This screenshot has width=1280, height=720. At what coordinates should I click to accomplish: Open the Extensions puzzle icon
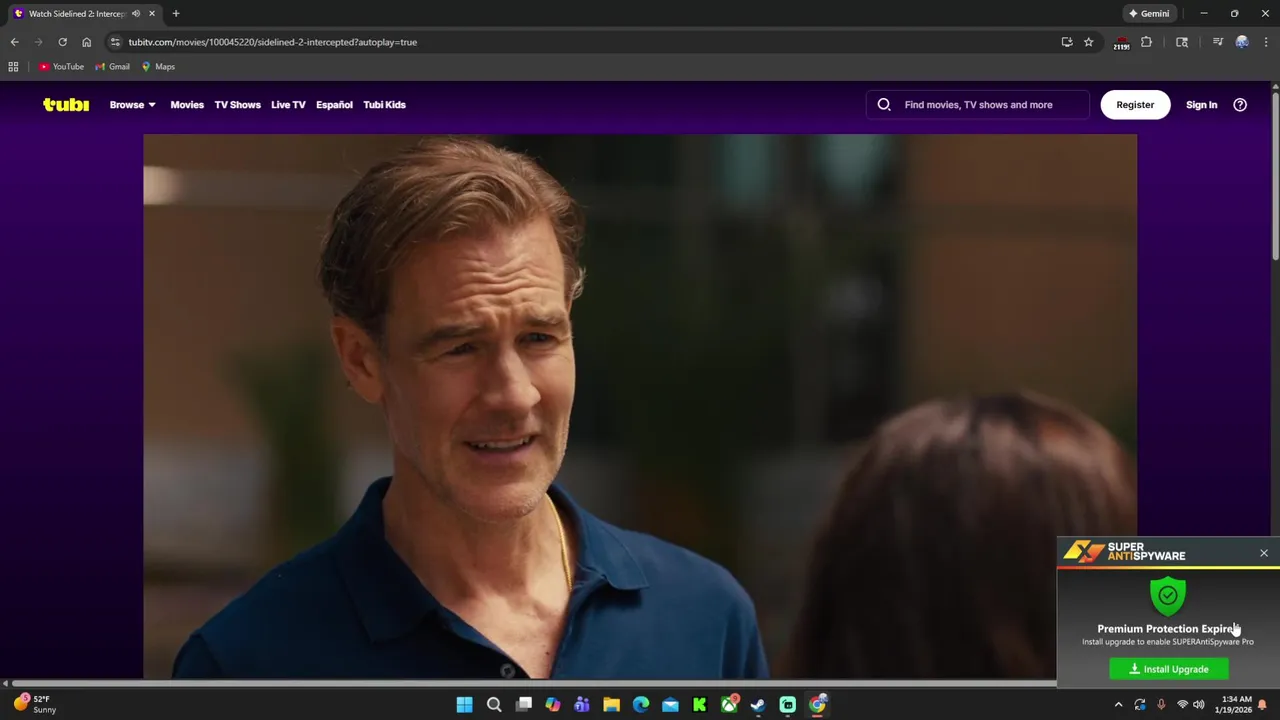1146,42
